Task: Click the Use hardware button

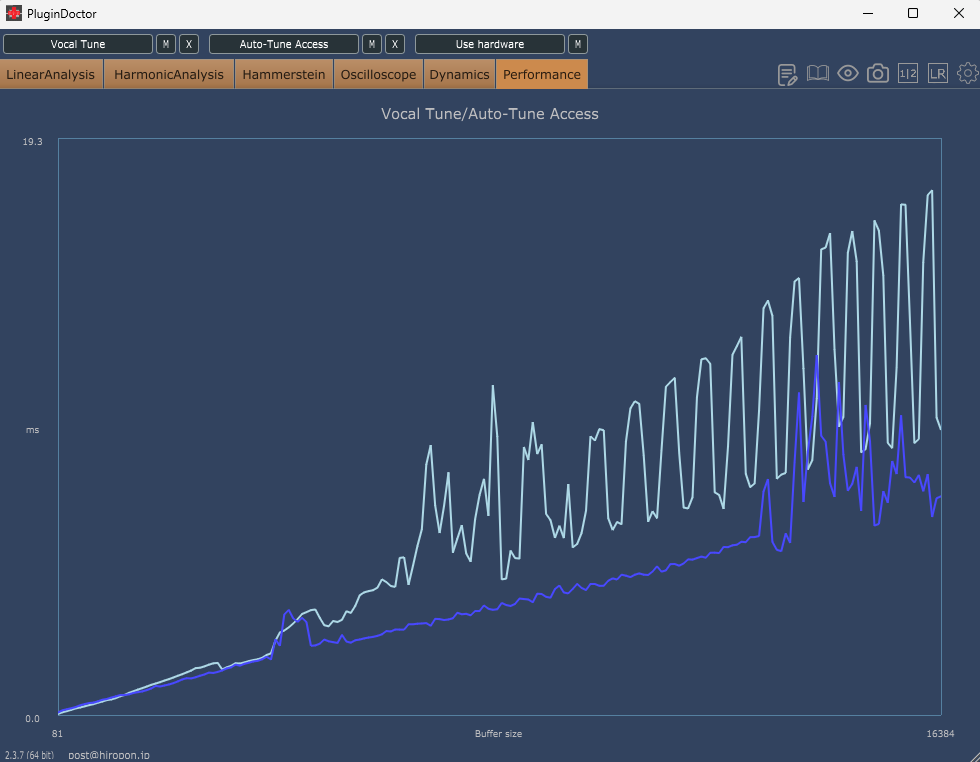Action: click(x=490, y=44)
